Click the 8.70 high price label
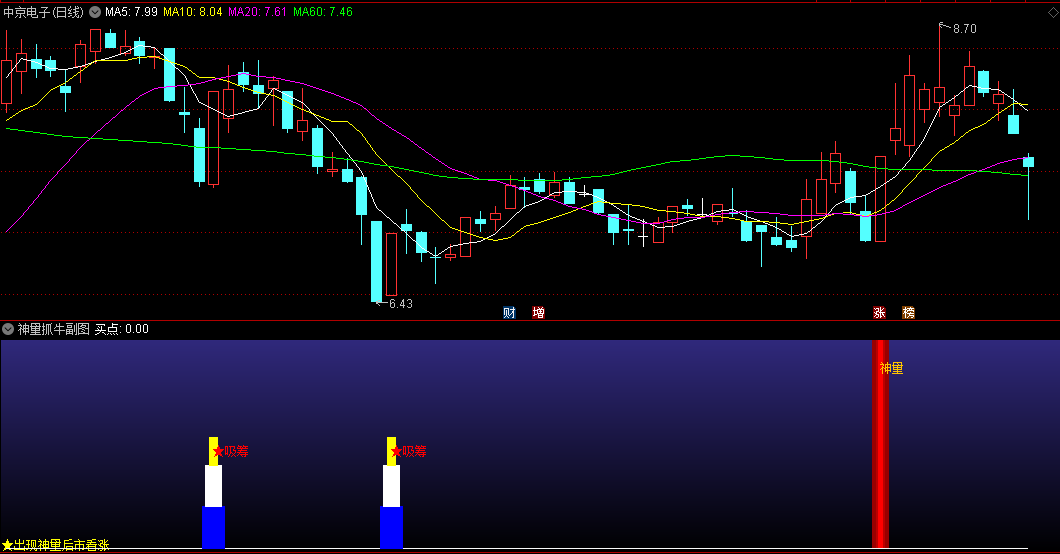Viewport: 1060px width, 554px height. 965,28
